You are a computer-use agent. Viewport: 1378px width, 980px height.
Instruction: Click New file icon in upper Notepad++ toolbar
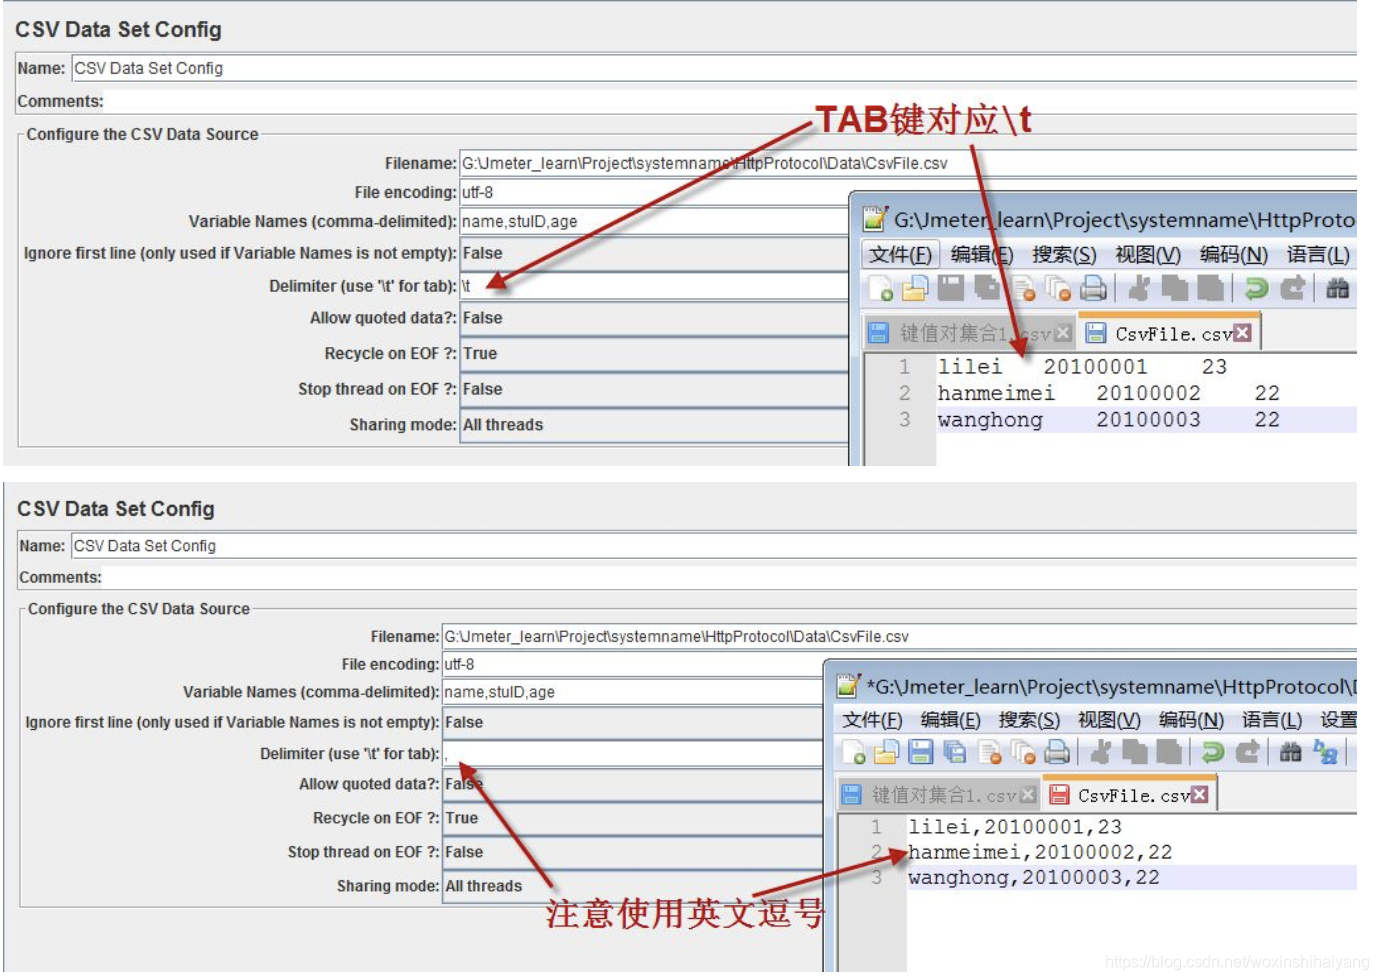pos(881,289)
